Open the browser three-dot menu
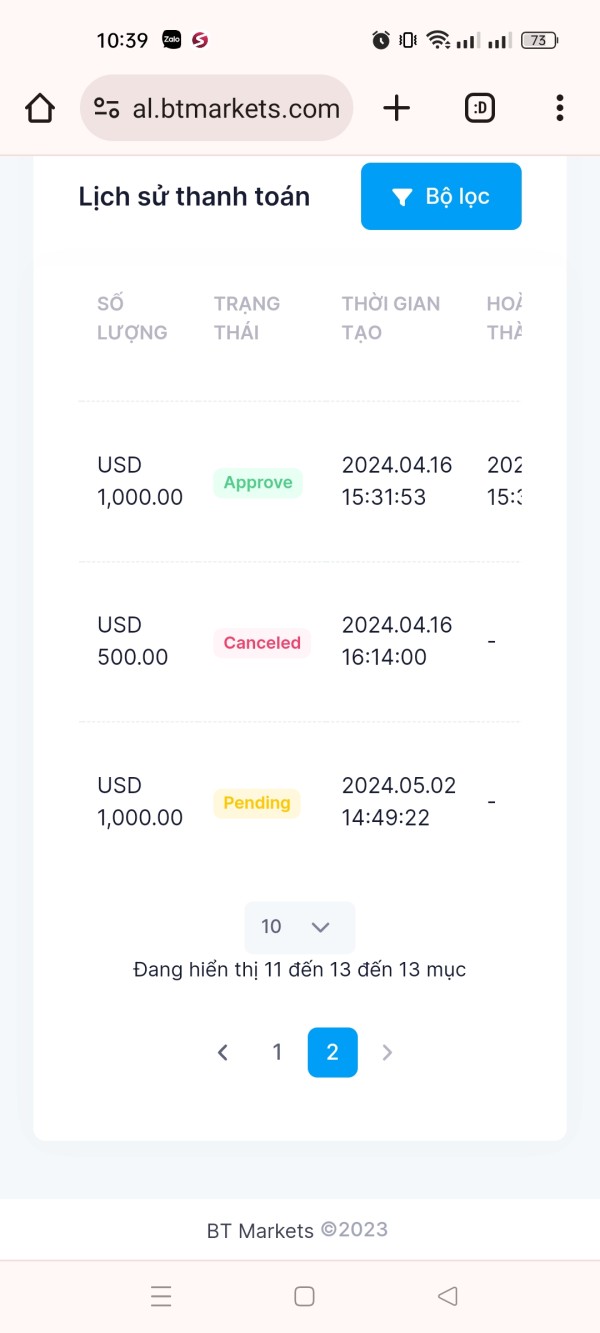This screenshot has height=1333, width=600. coord(559,108)
